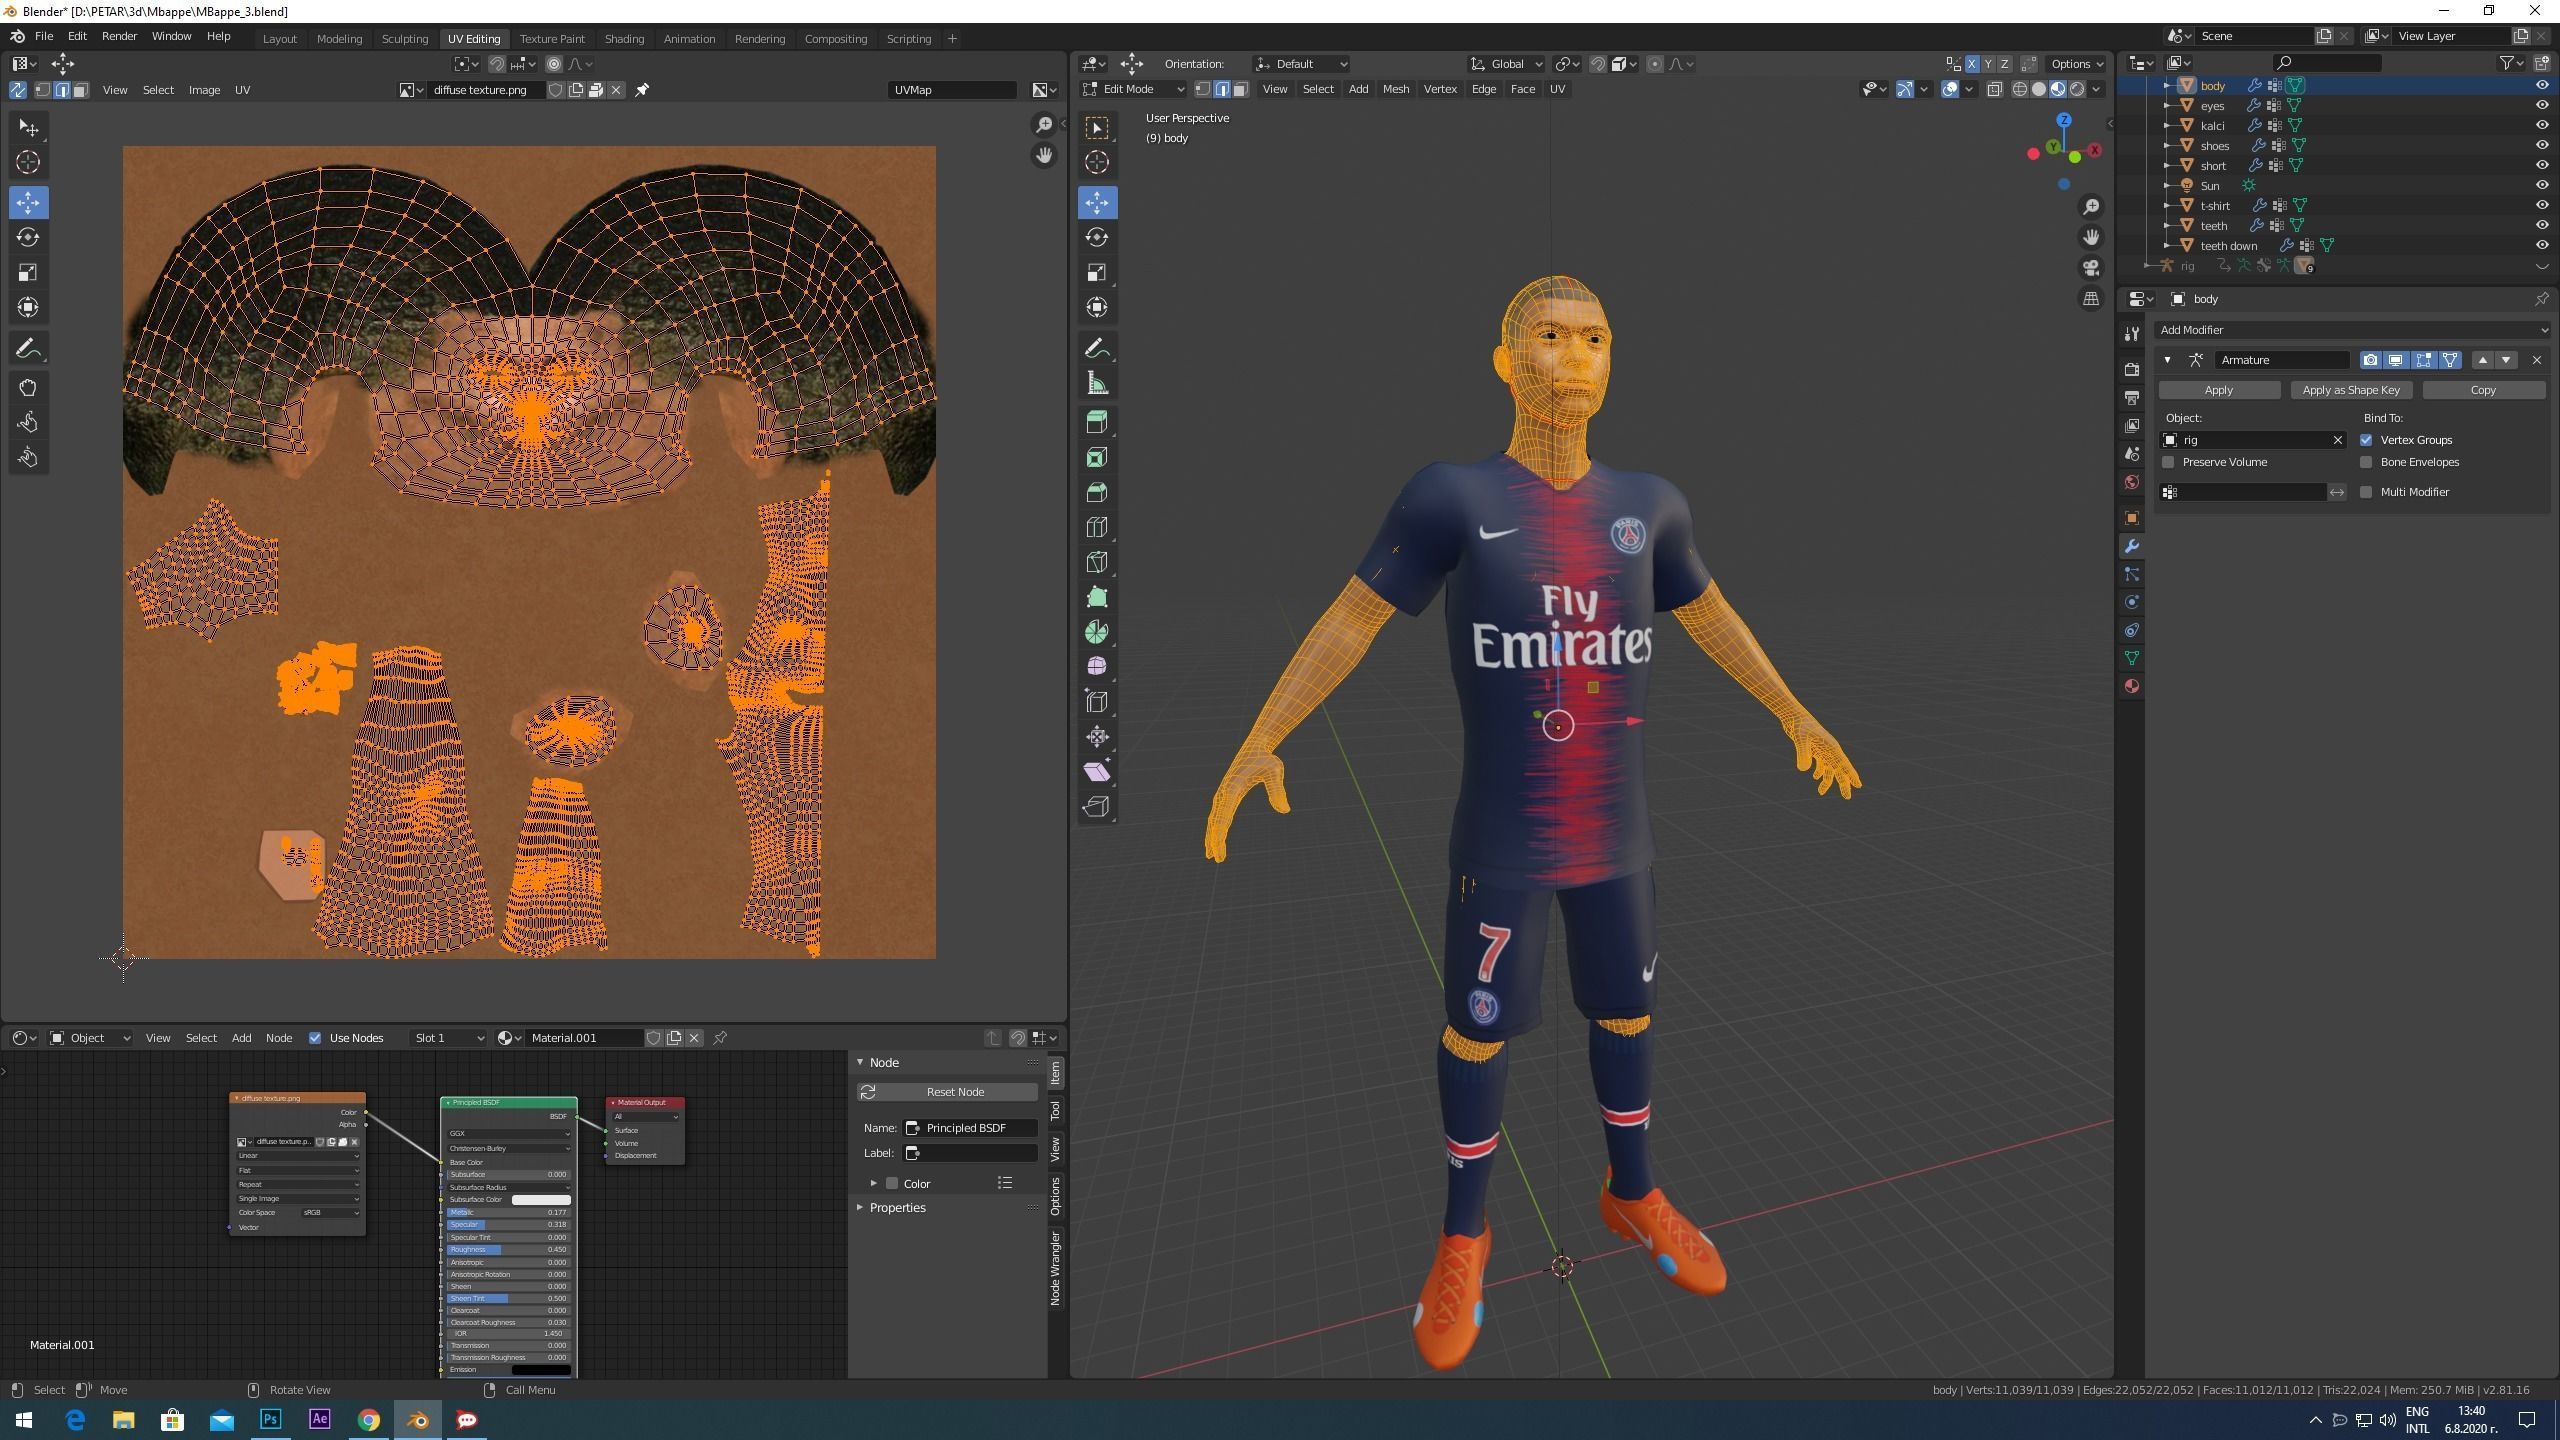The width and height of the screenshot is (2560, 1440).
Task: Uncheck Vertex Groups in the Armature modifier
Action: (2368, 440)
